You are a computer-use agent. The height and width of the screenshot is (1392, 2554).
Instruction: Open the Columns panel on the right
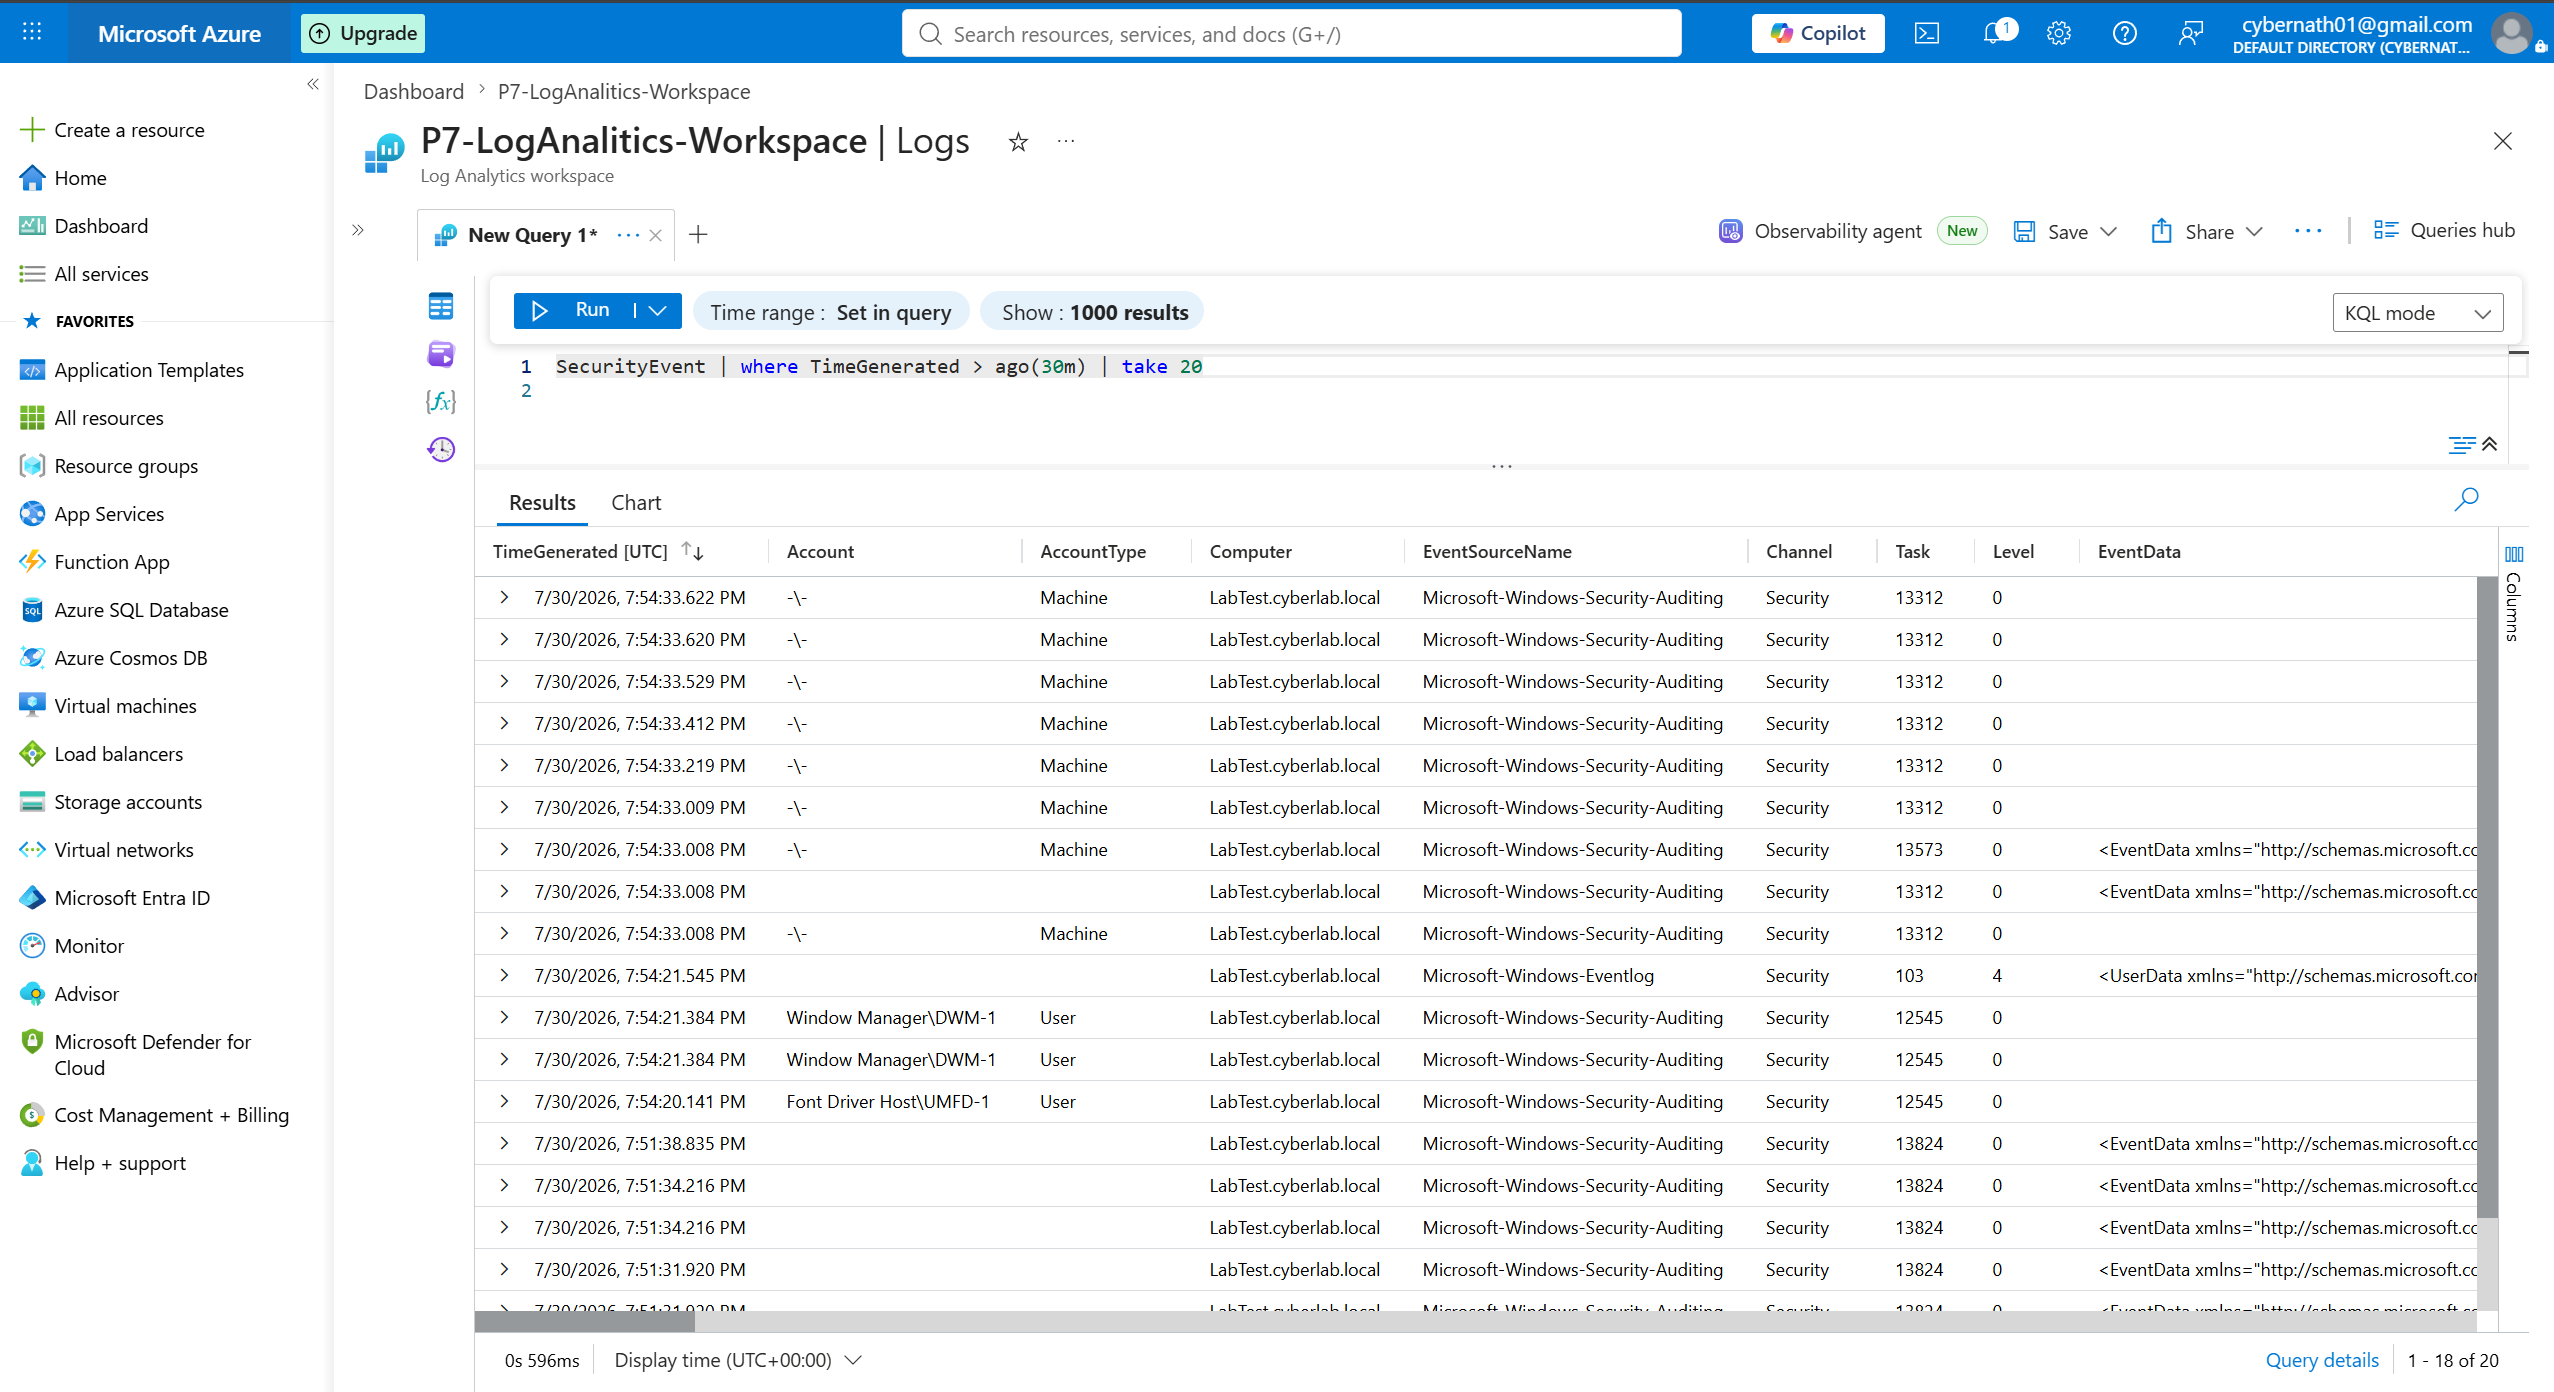(2514, 594)
